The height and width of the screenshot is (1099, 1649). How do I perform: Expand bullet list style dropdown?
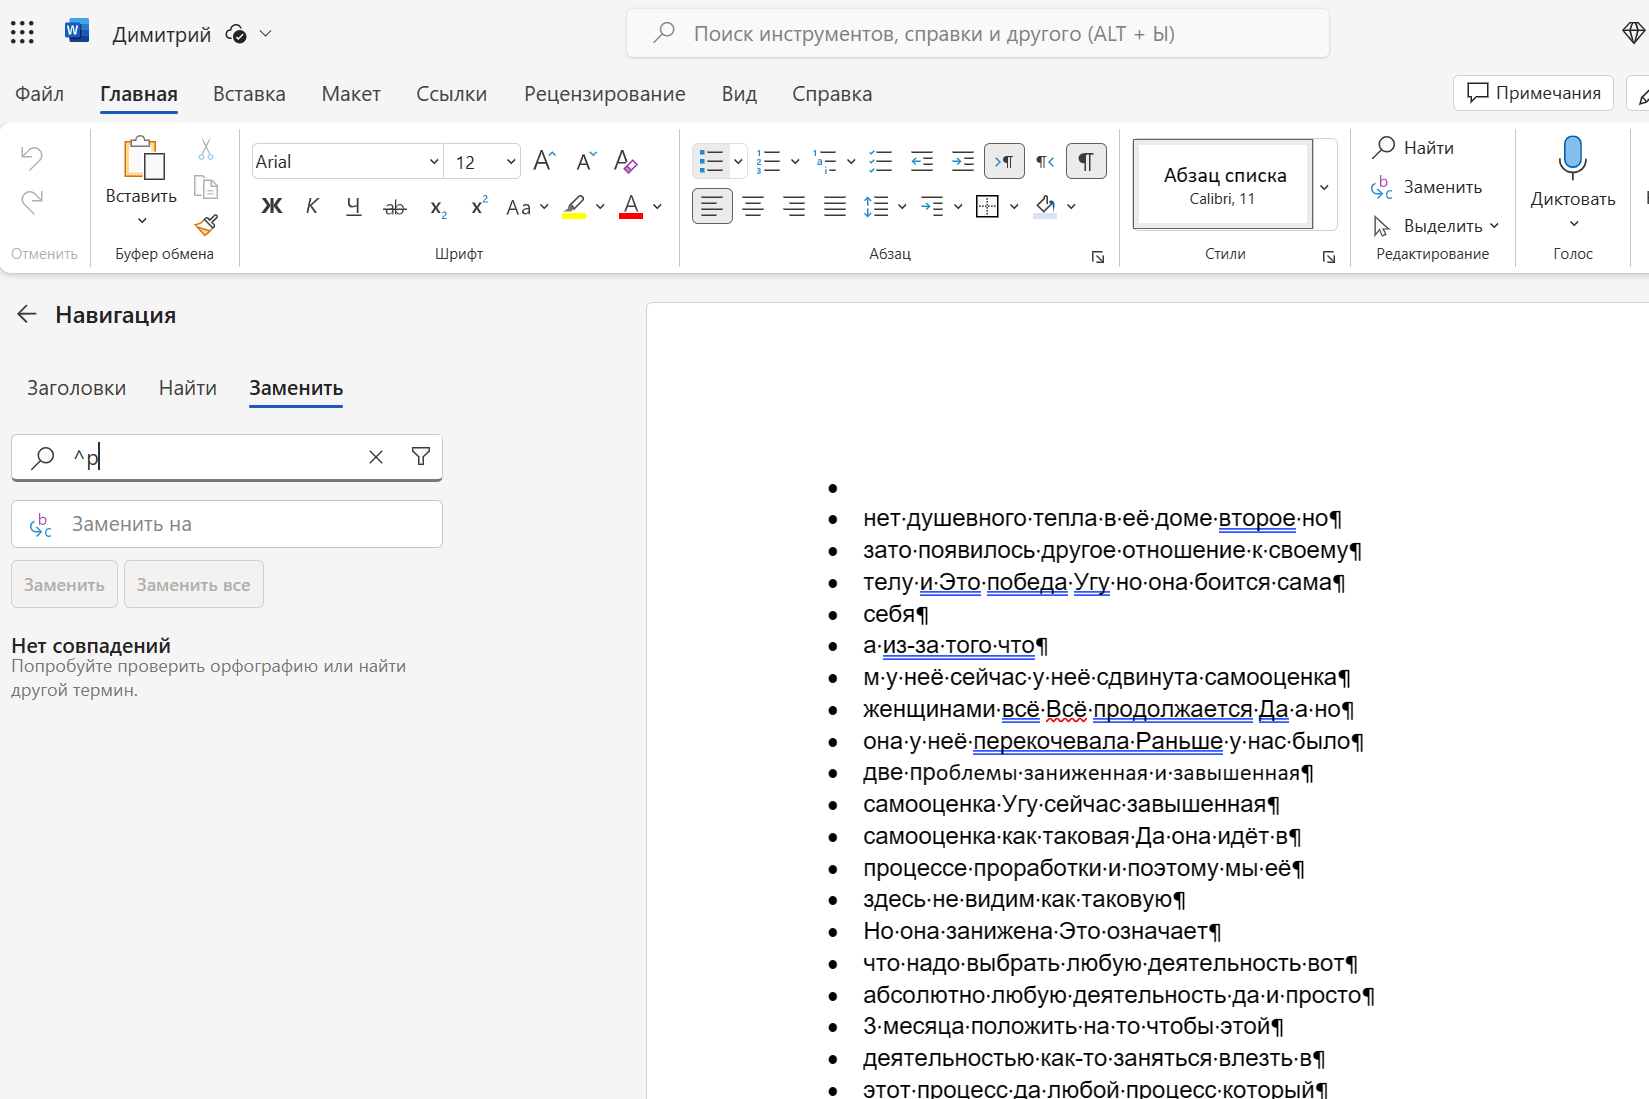click(738, 161)
